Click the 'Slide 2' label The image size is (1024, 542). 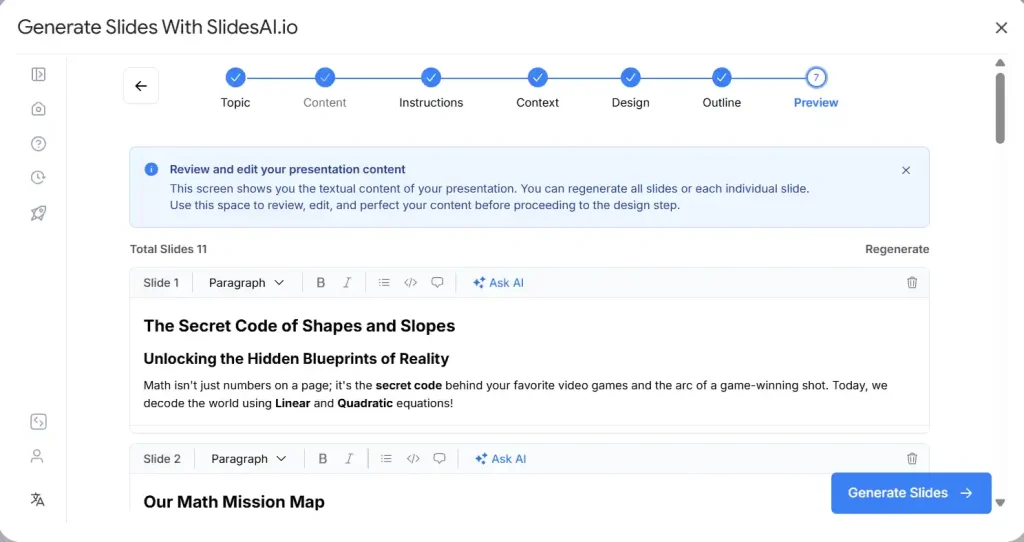[x=162, y=459]
